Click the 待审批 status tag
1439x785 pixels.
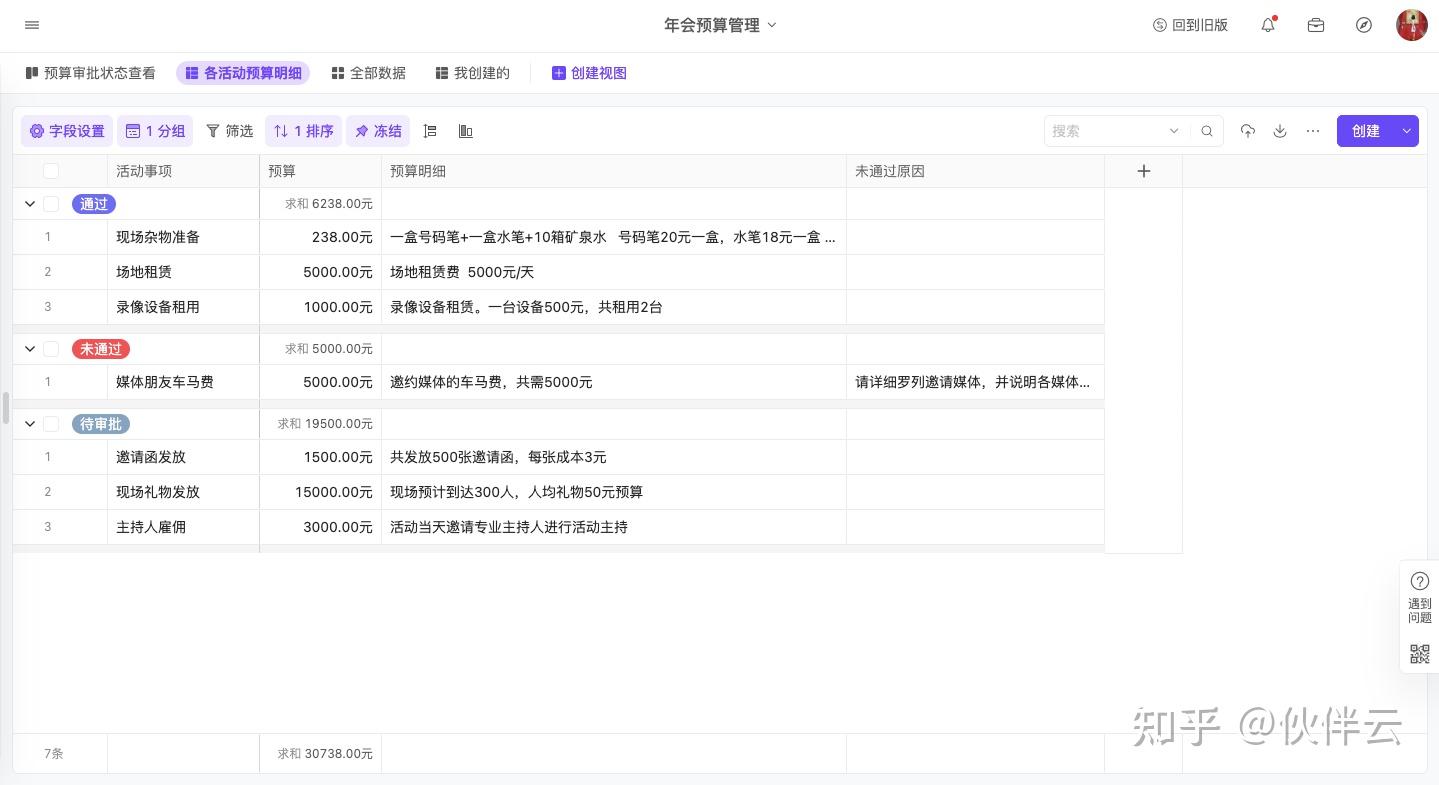point(101,424)
